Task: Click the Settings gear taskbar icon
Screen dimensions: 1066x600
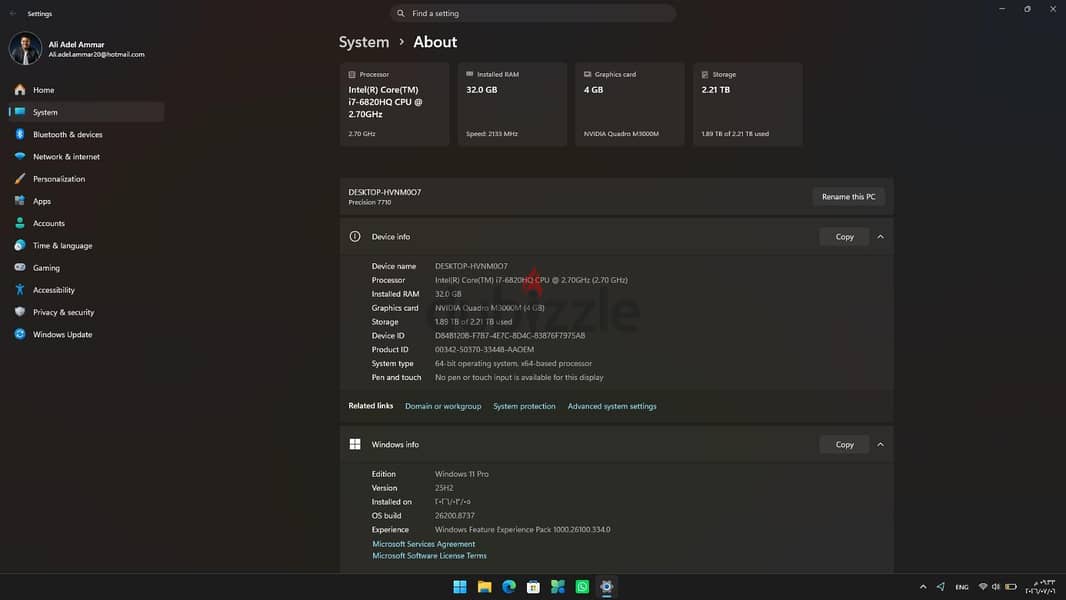Action: [606, 587]
